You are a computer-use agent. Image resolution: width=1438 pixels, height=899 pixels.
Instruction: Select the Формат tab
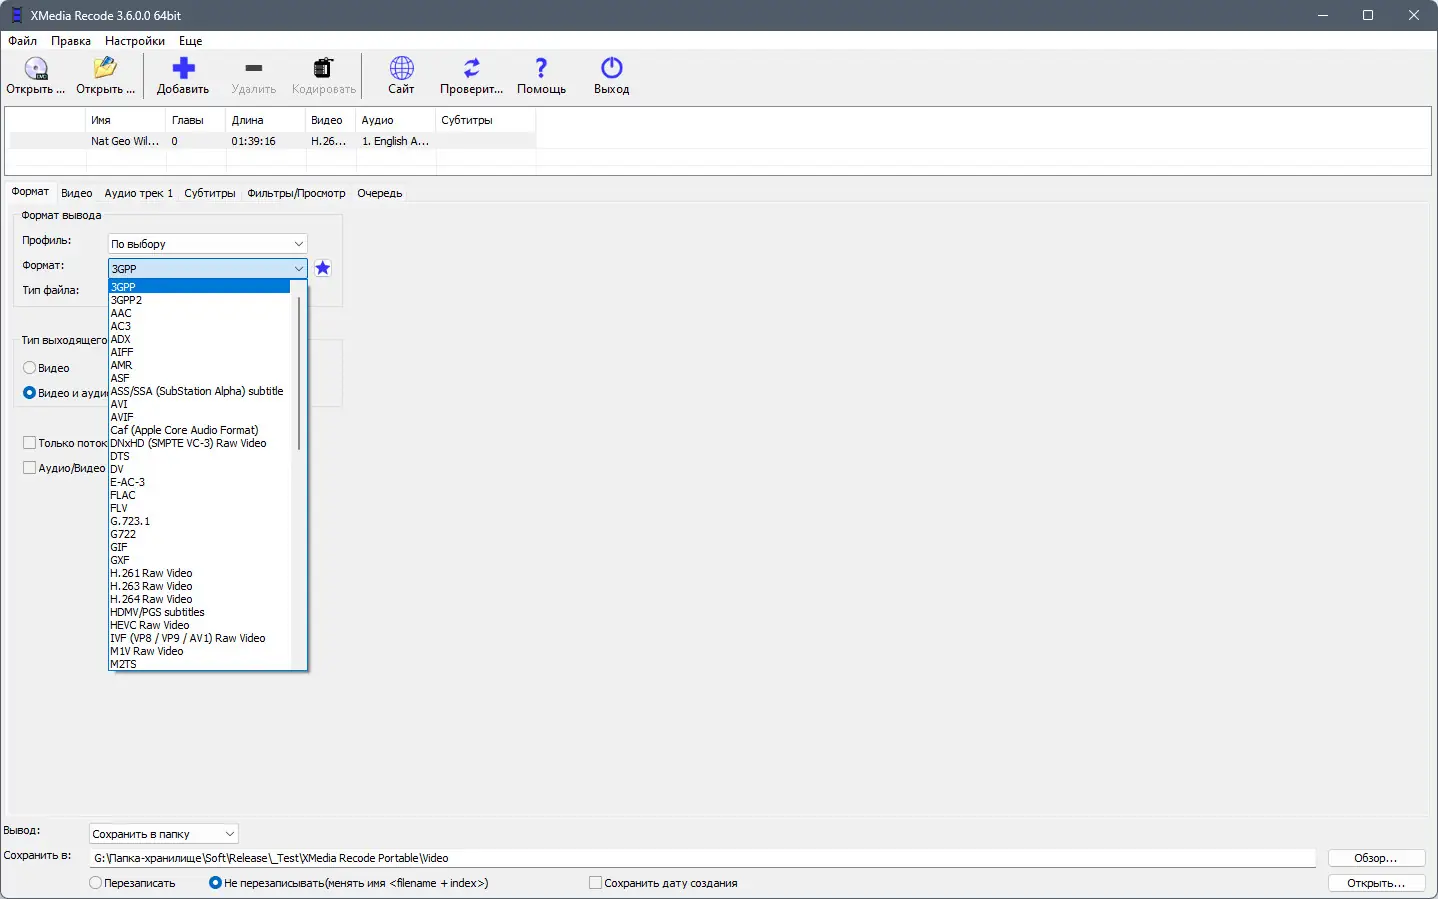tap(30, 192)
